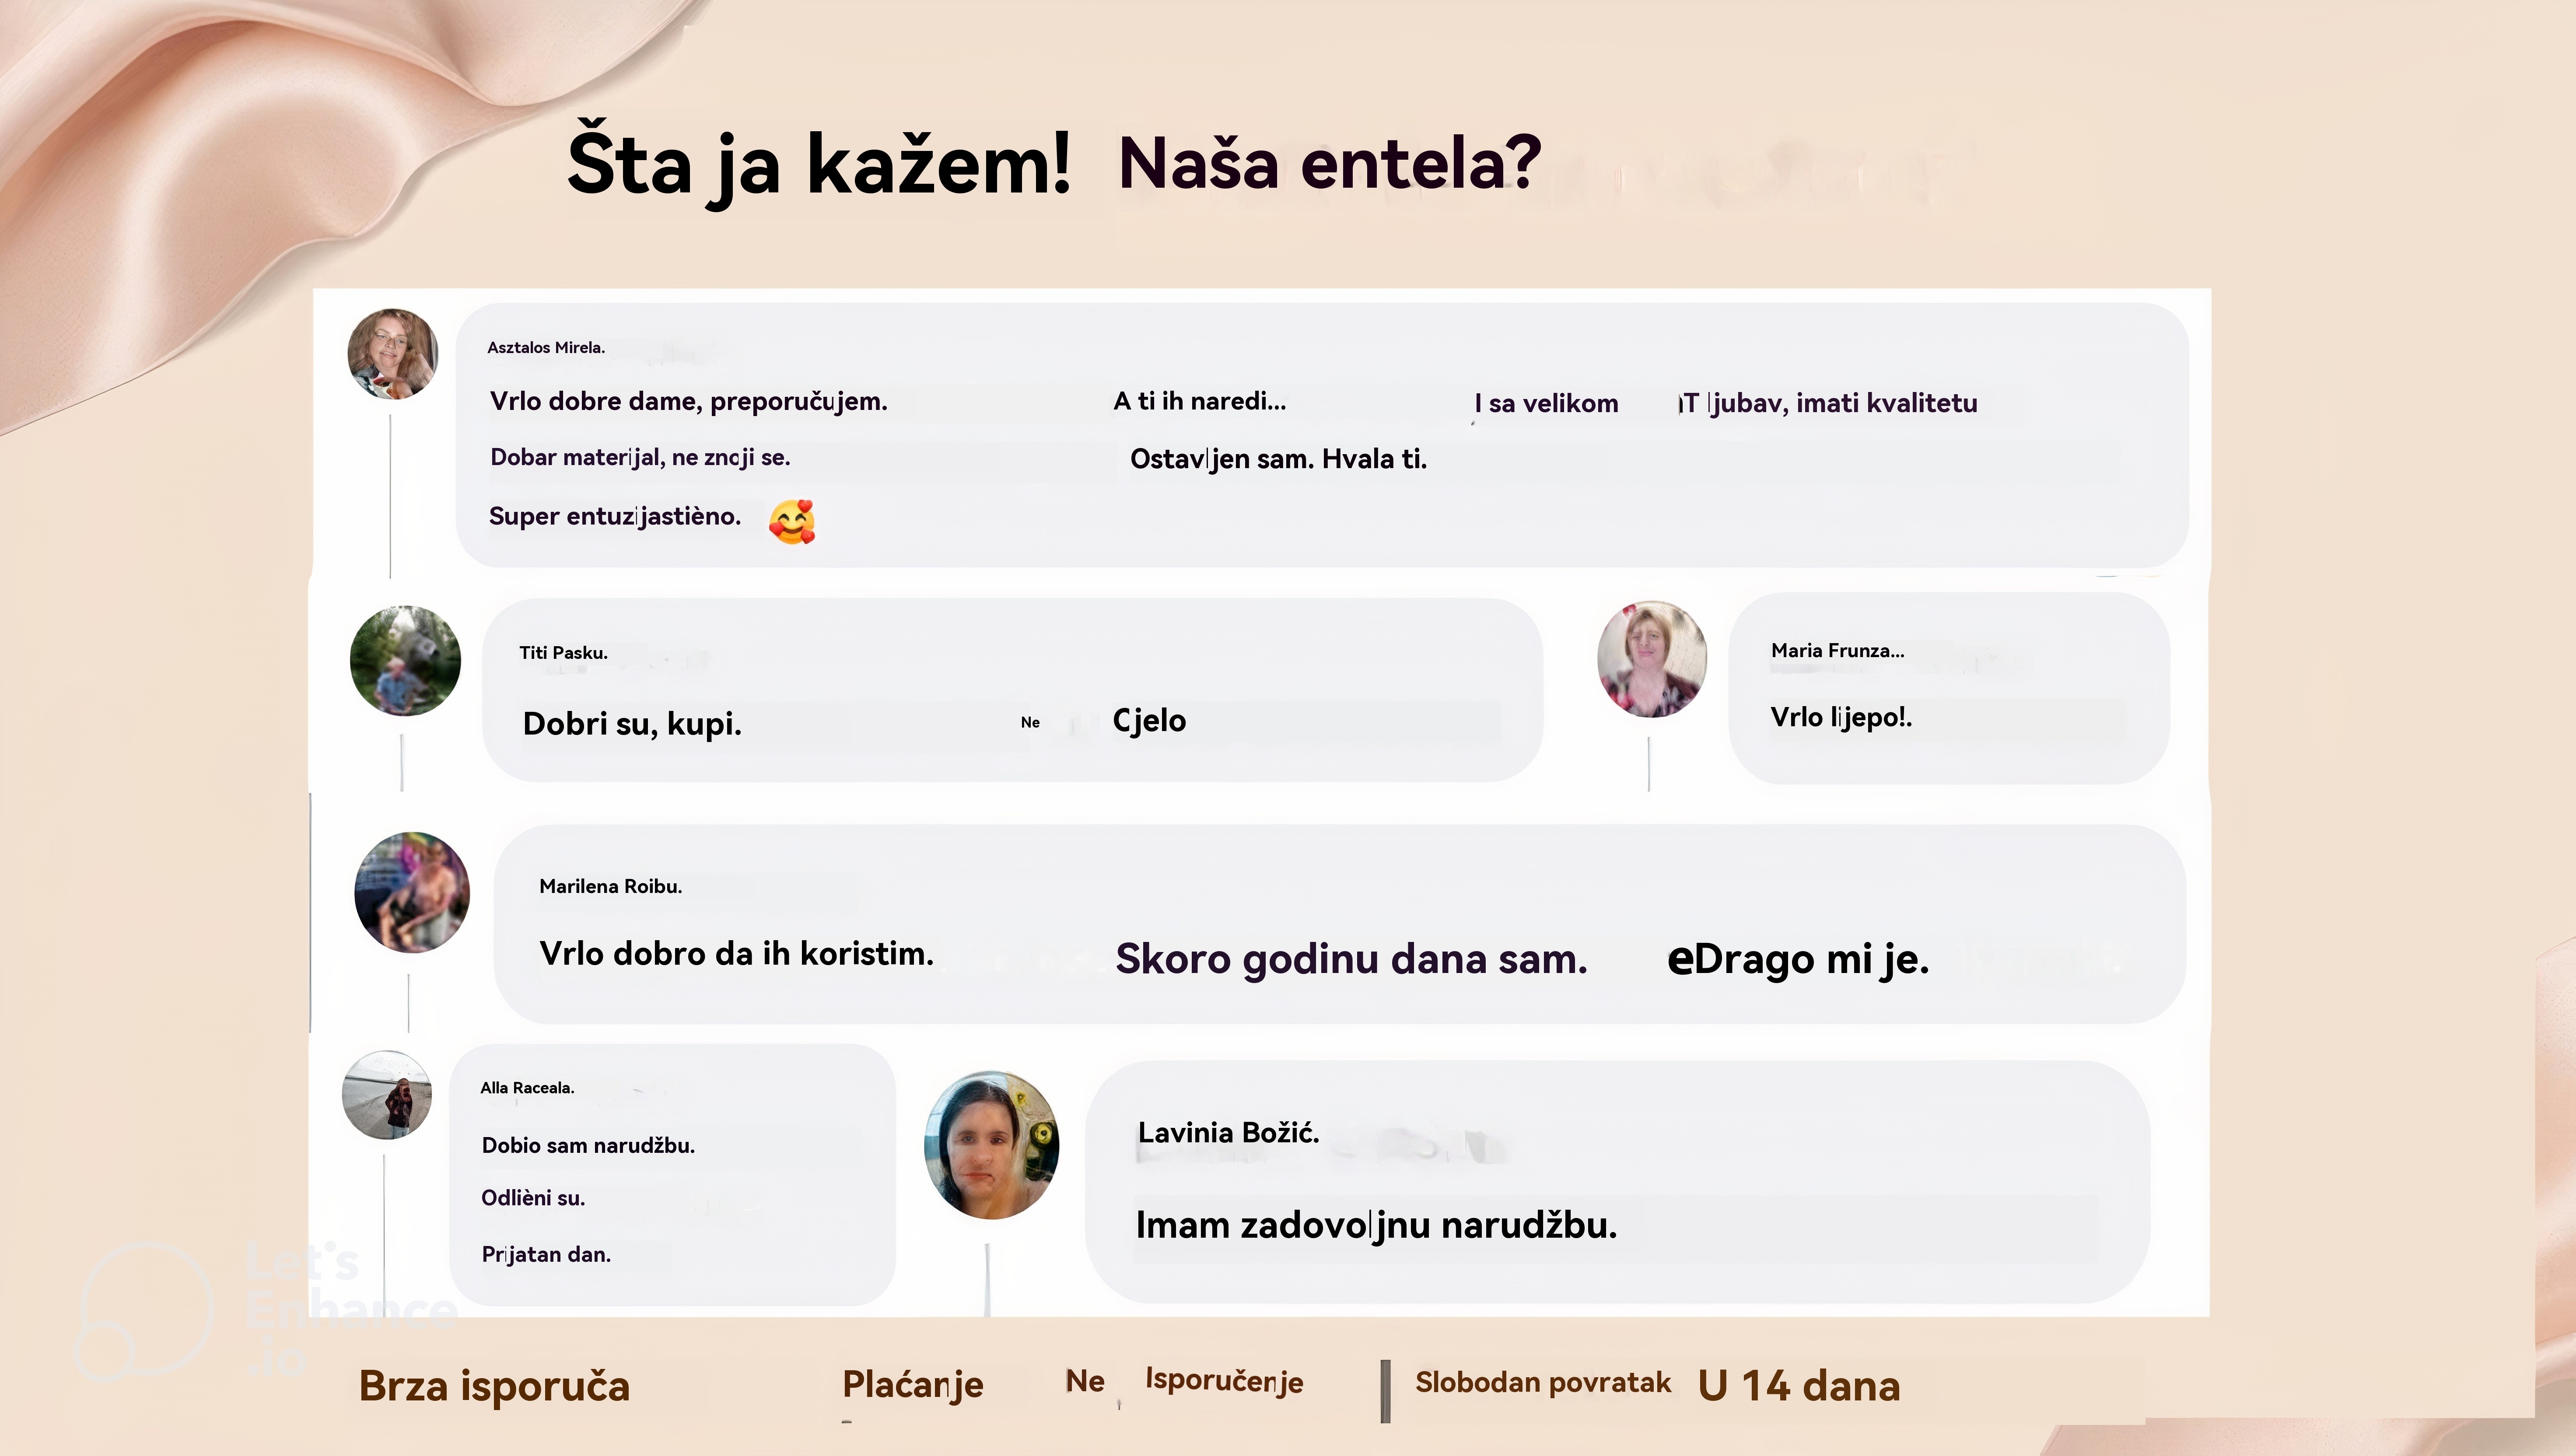Select 'Ostavljen sam. Hvala ti.' text

pos(1278,459)
